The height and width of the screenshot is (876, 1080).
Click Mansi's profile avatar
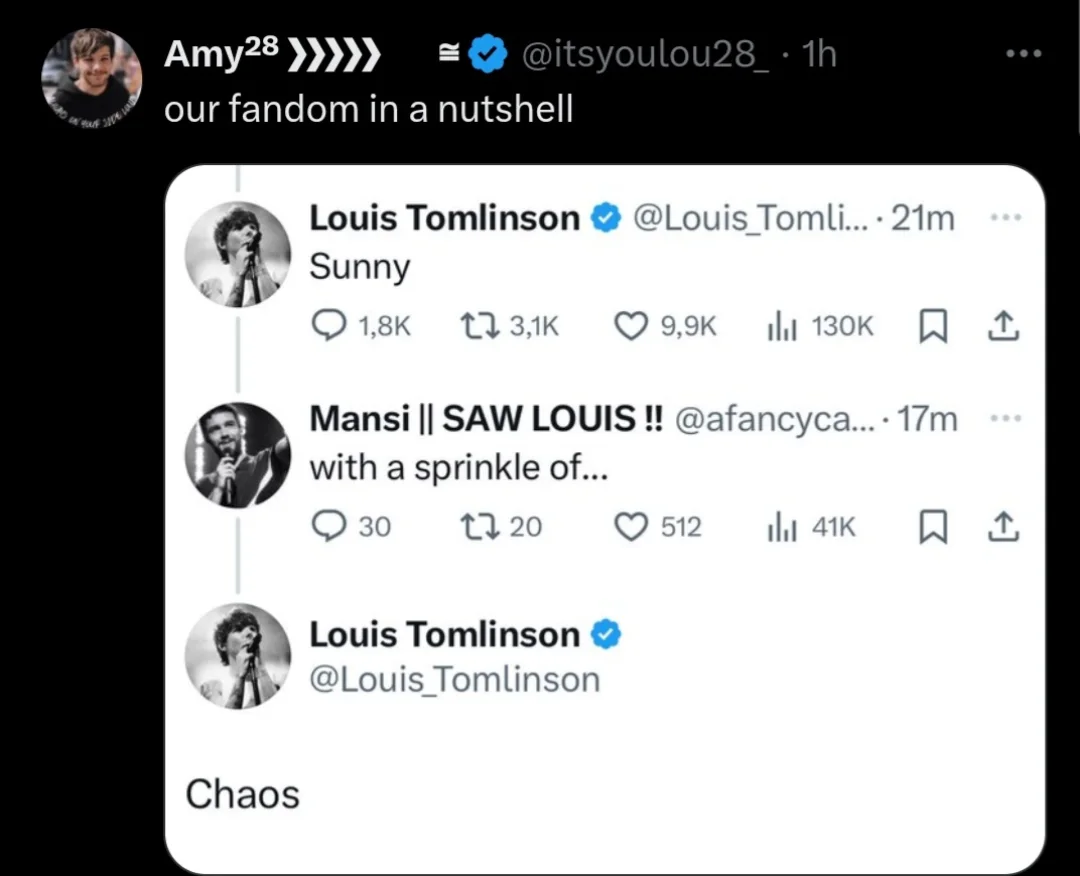pos(238,455)
